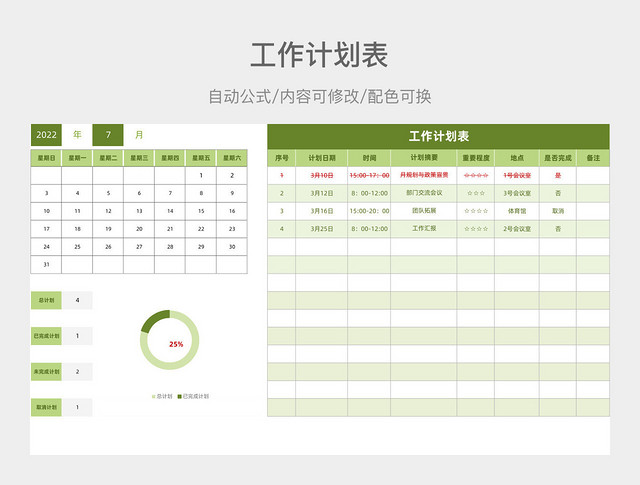Select the 取消 status cell in row 3
The image size is (640, 485).
(x=558, y=211)
